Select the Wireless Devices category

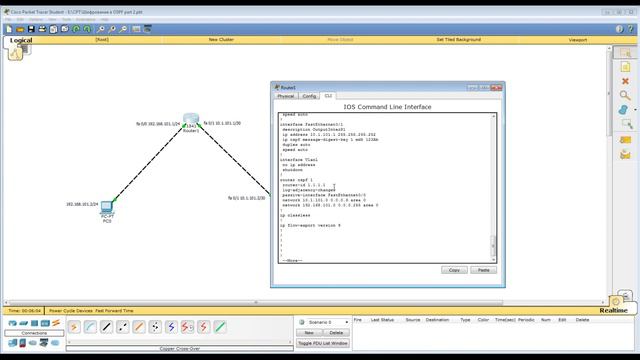click(45, 323)
